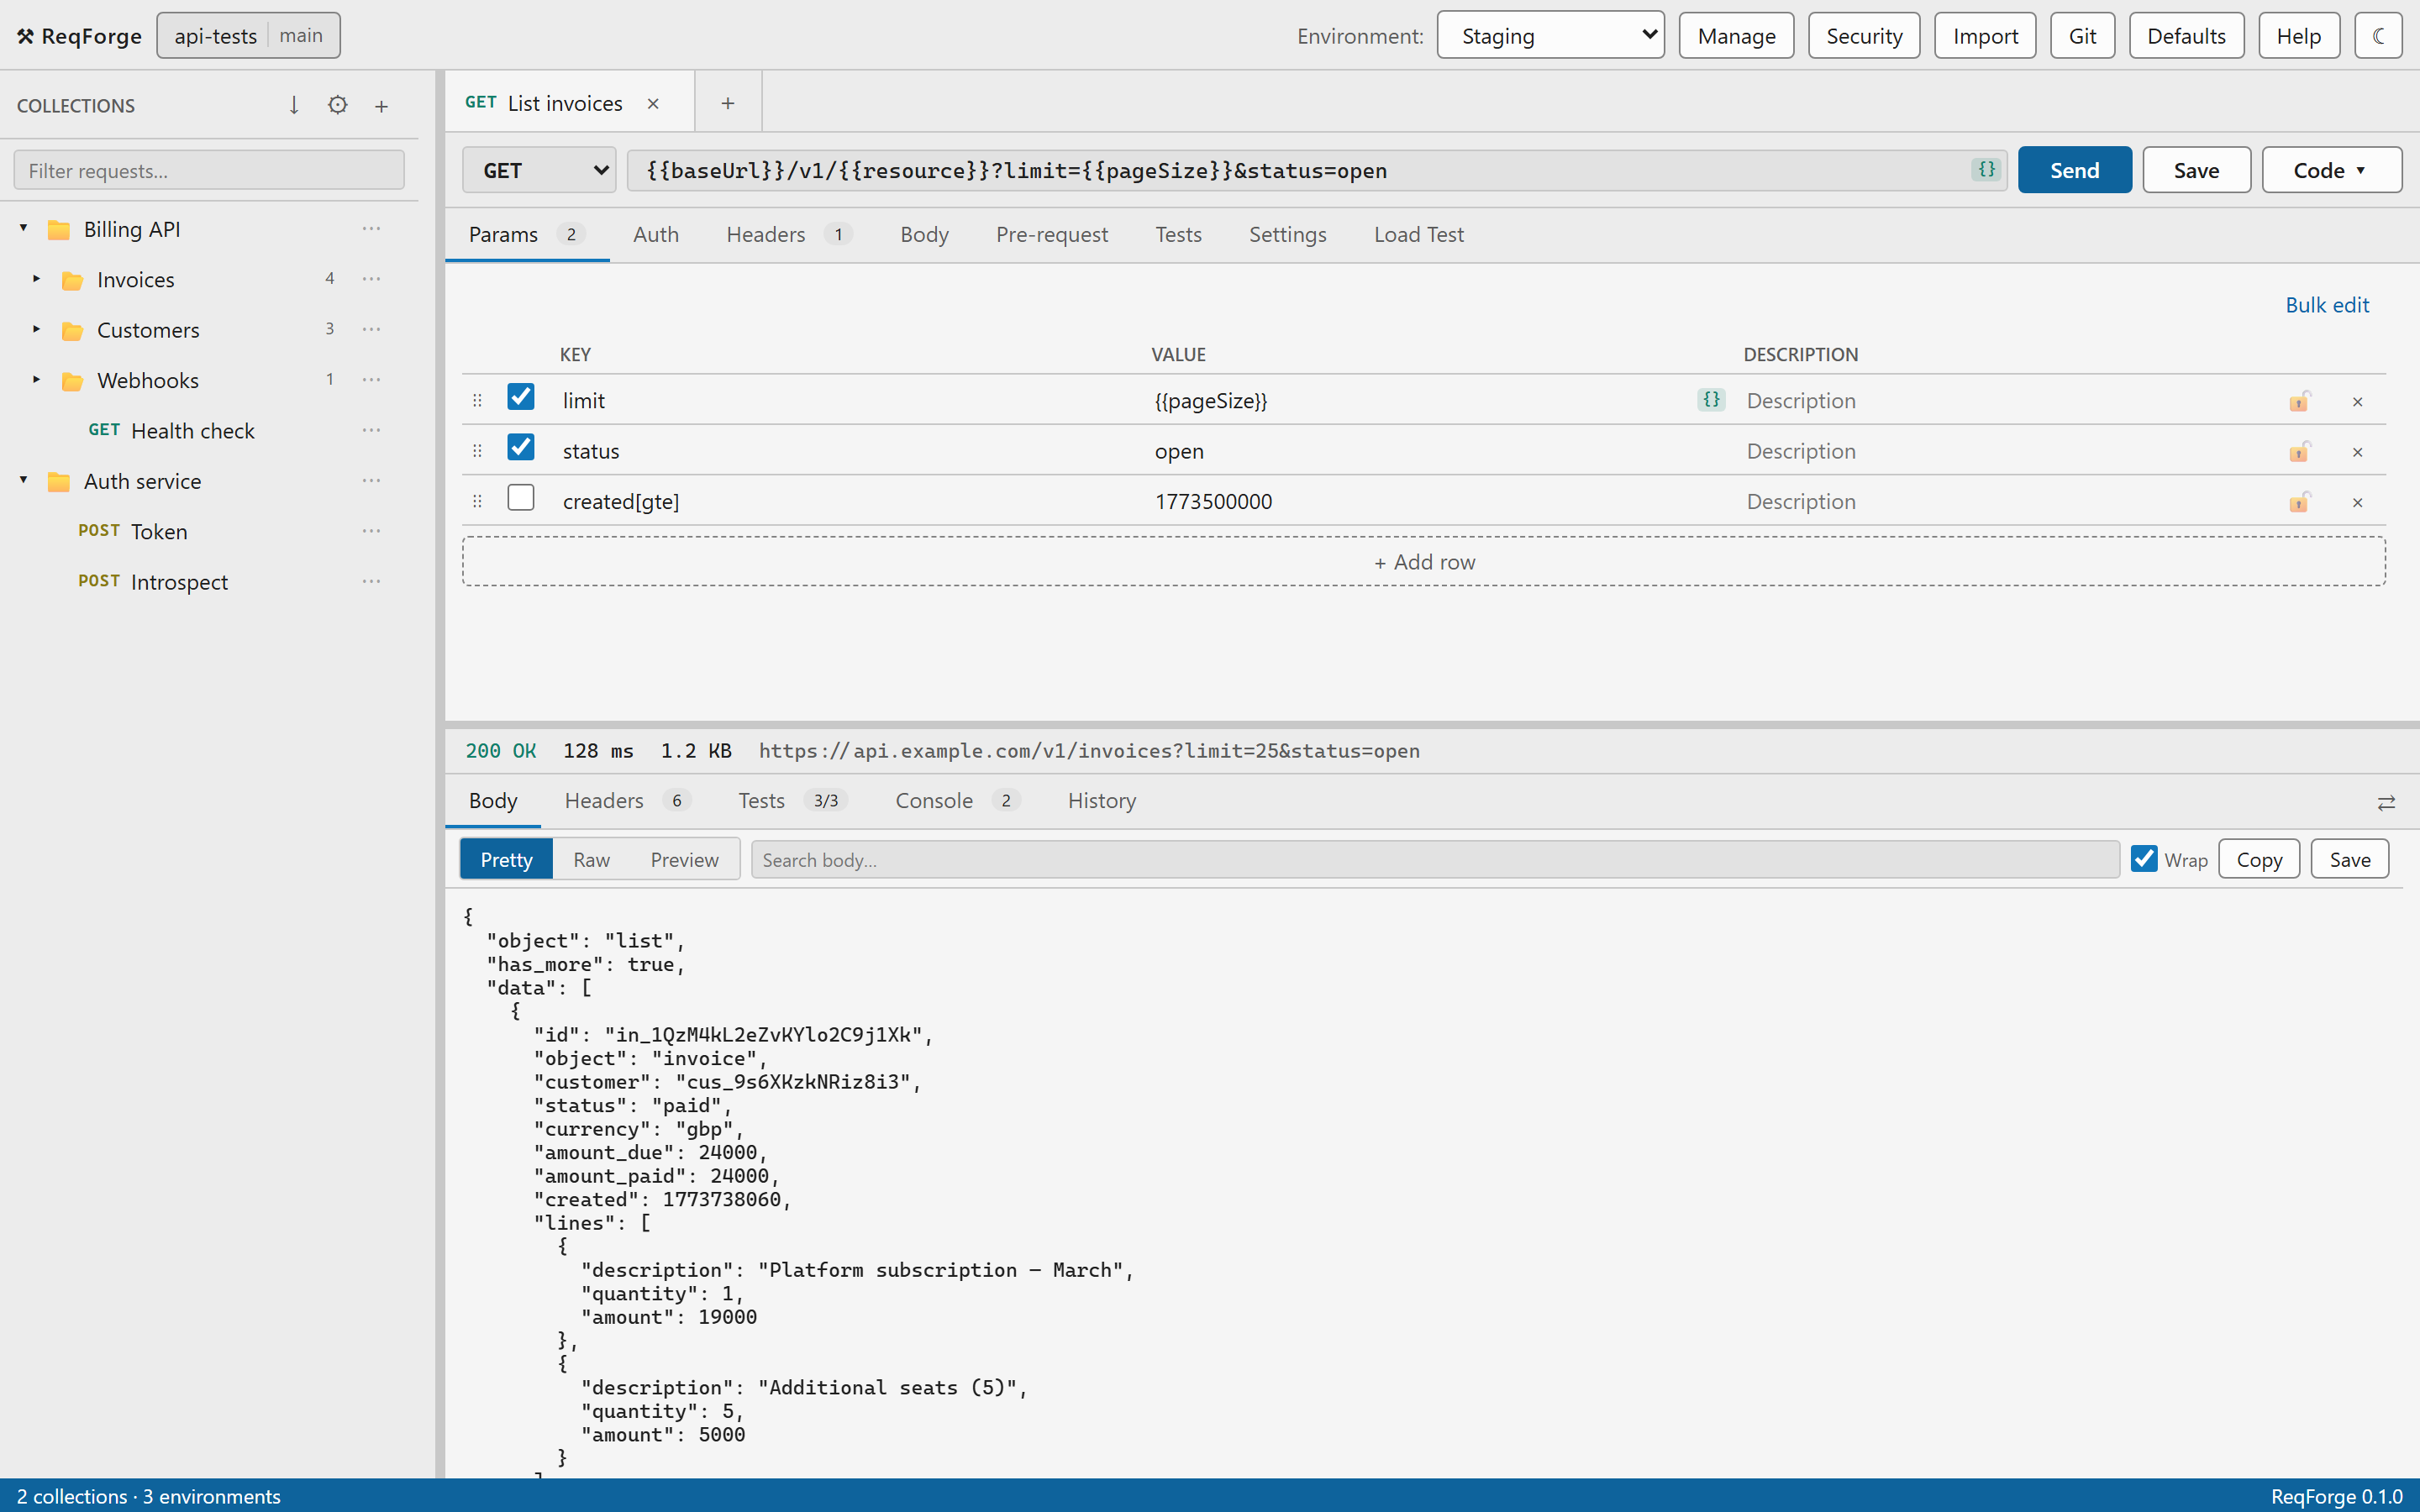Open the Introspect POST request

point(153,581)
